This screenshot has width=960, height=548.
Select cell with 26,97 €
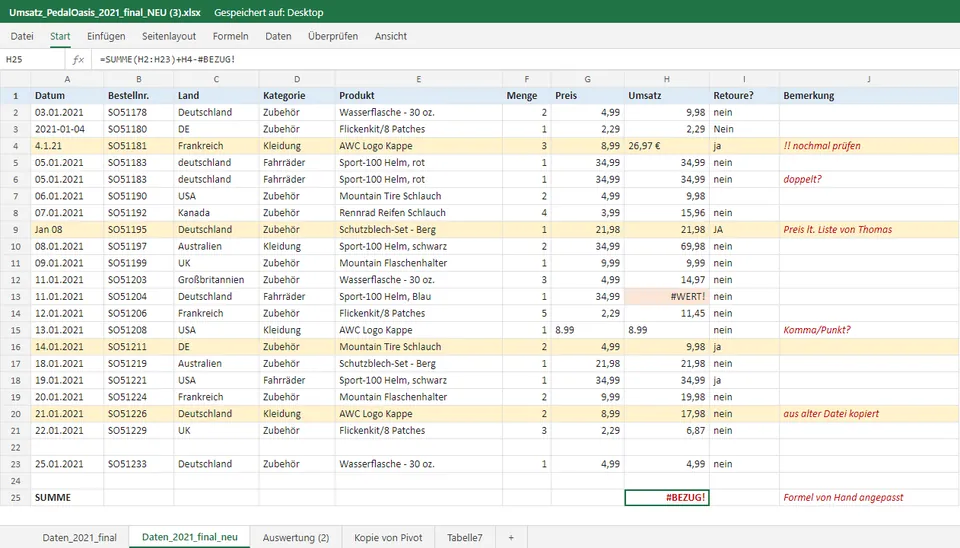(667, 146)
